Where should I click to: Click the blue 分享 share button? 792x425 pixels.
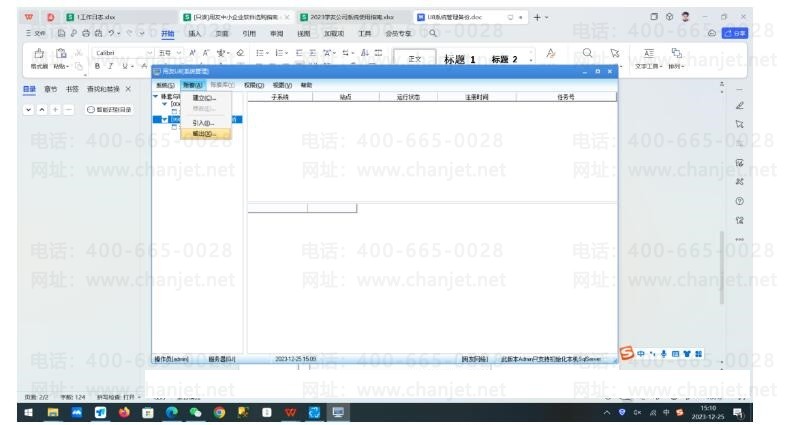735,33
